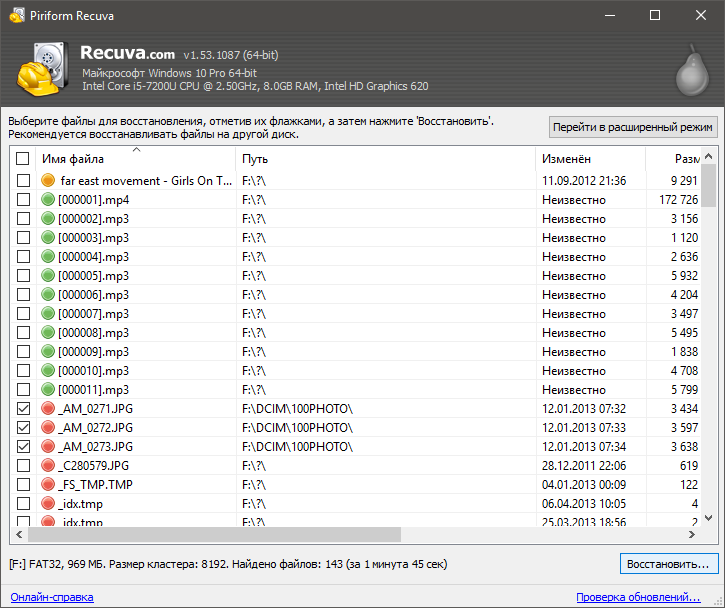Click the horizontal scrollbar right arrow
Viewport: 725px width, 608px height.
tap(692, 534)
